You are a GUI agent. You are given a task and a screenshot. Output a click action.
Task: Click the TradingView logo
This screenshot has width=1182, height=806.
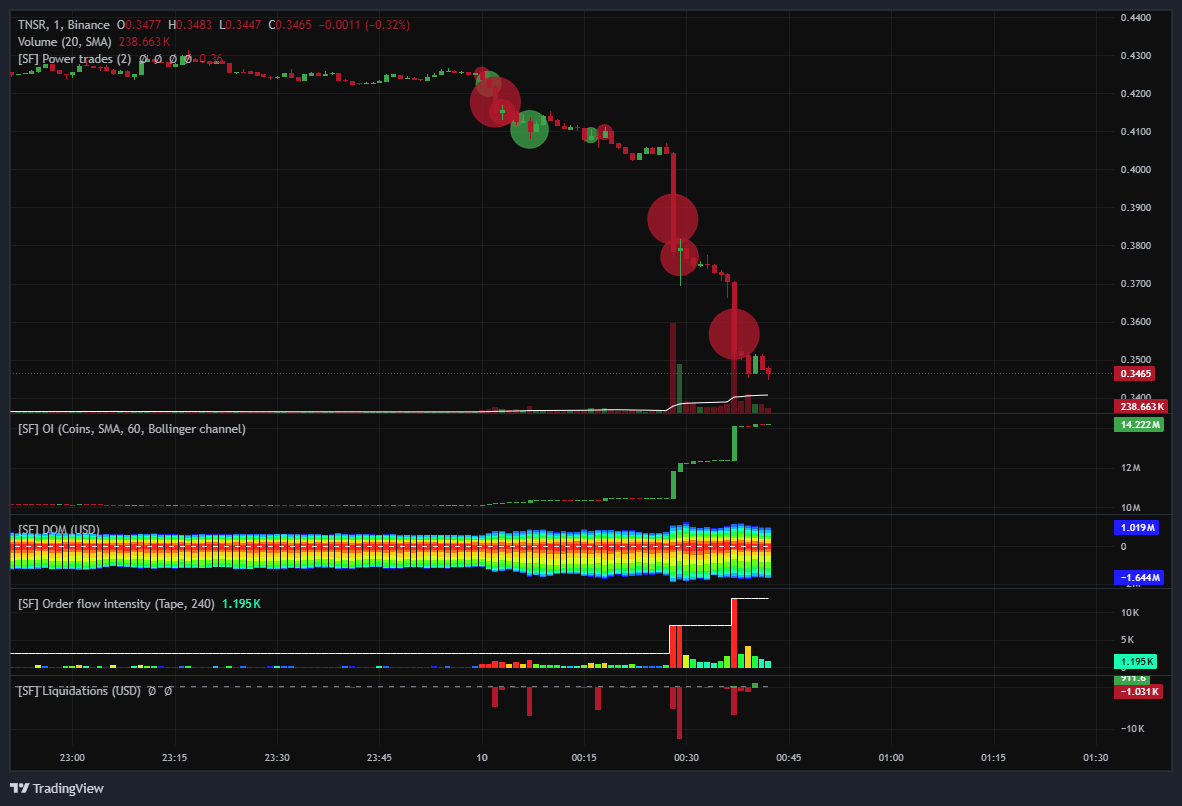click(57, 788)
